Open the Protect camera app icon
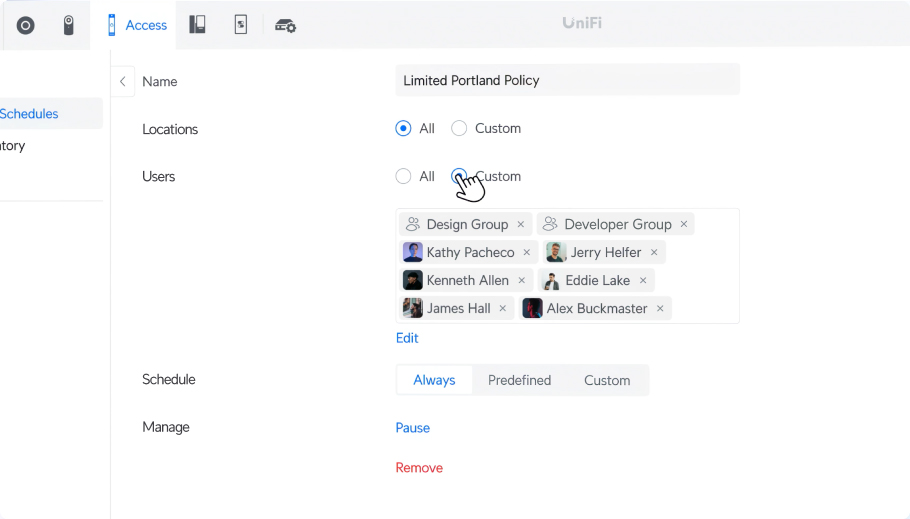This screenshot has width=910, height=519. coord(68,26)
